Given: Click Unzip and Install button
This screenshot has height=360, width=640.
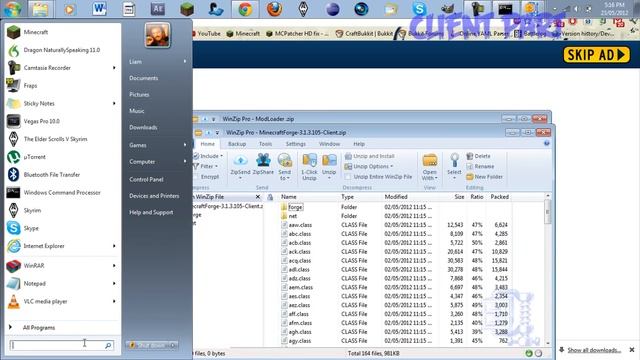Looking at the screenshot, I should tap(369, 156).
